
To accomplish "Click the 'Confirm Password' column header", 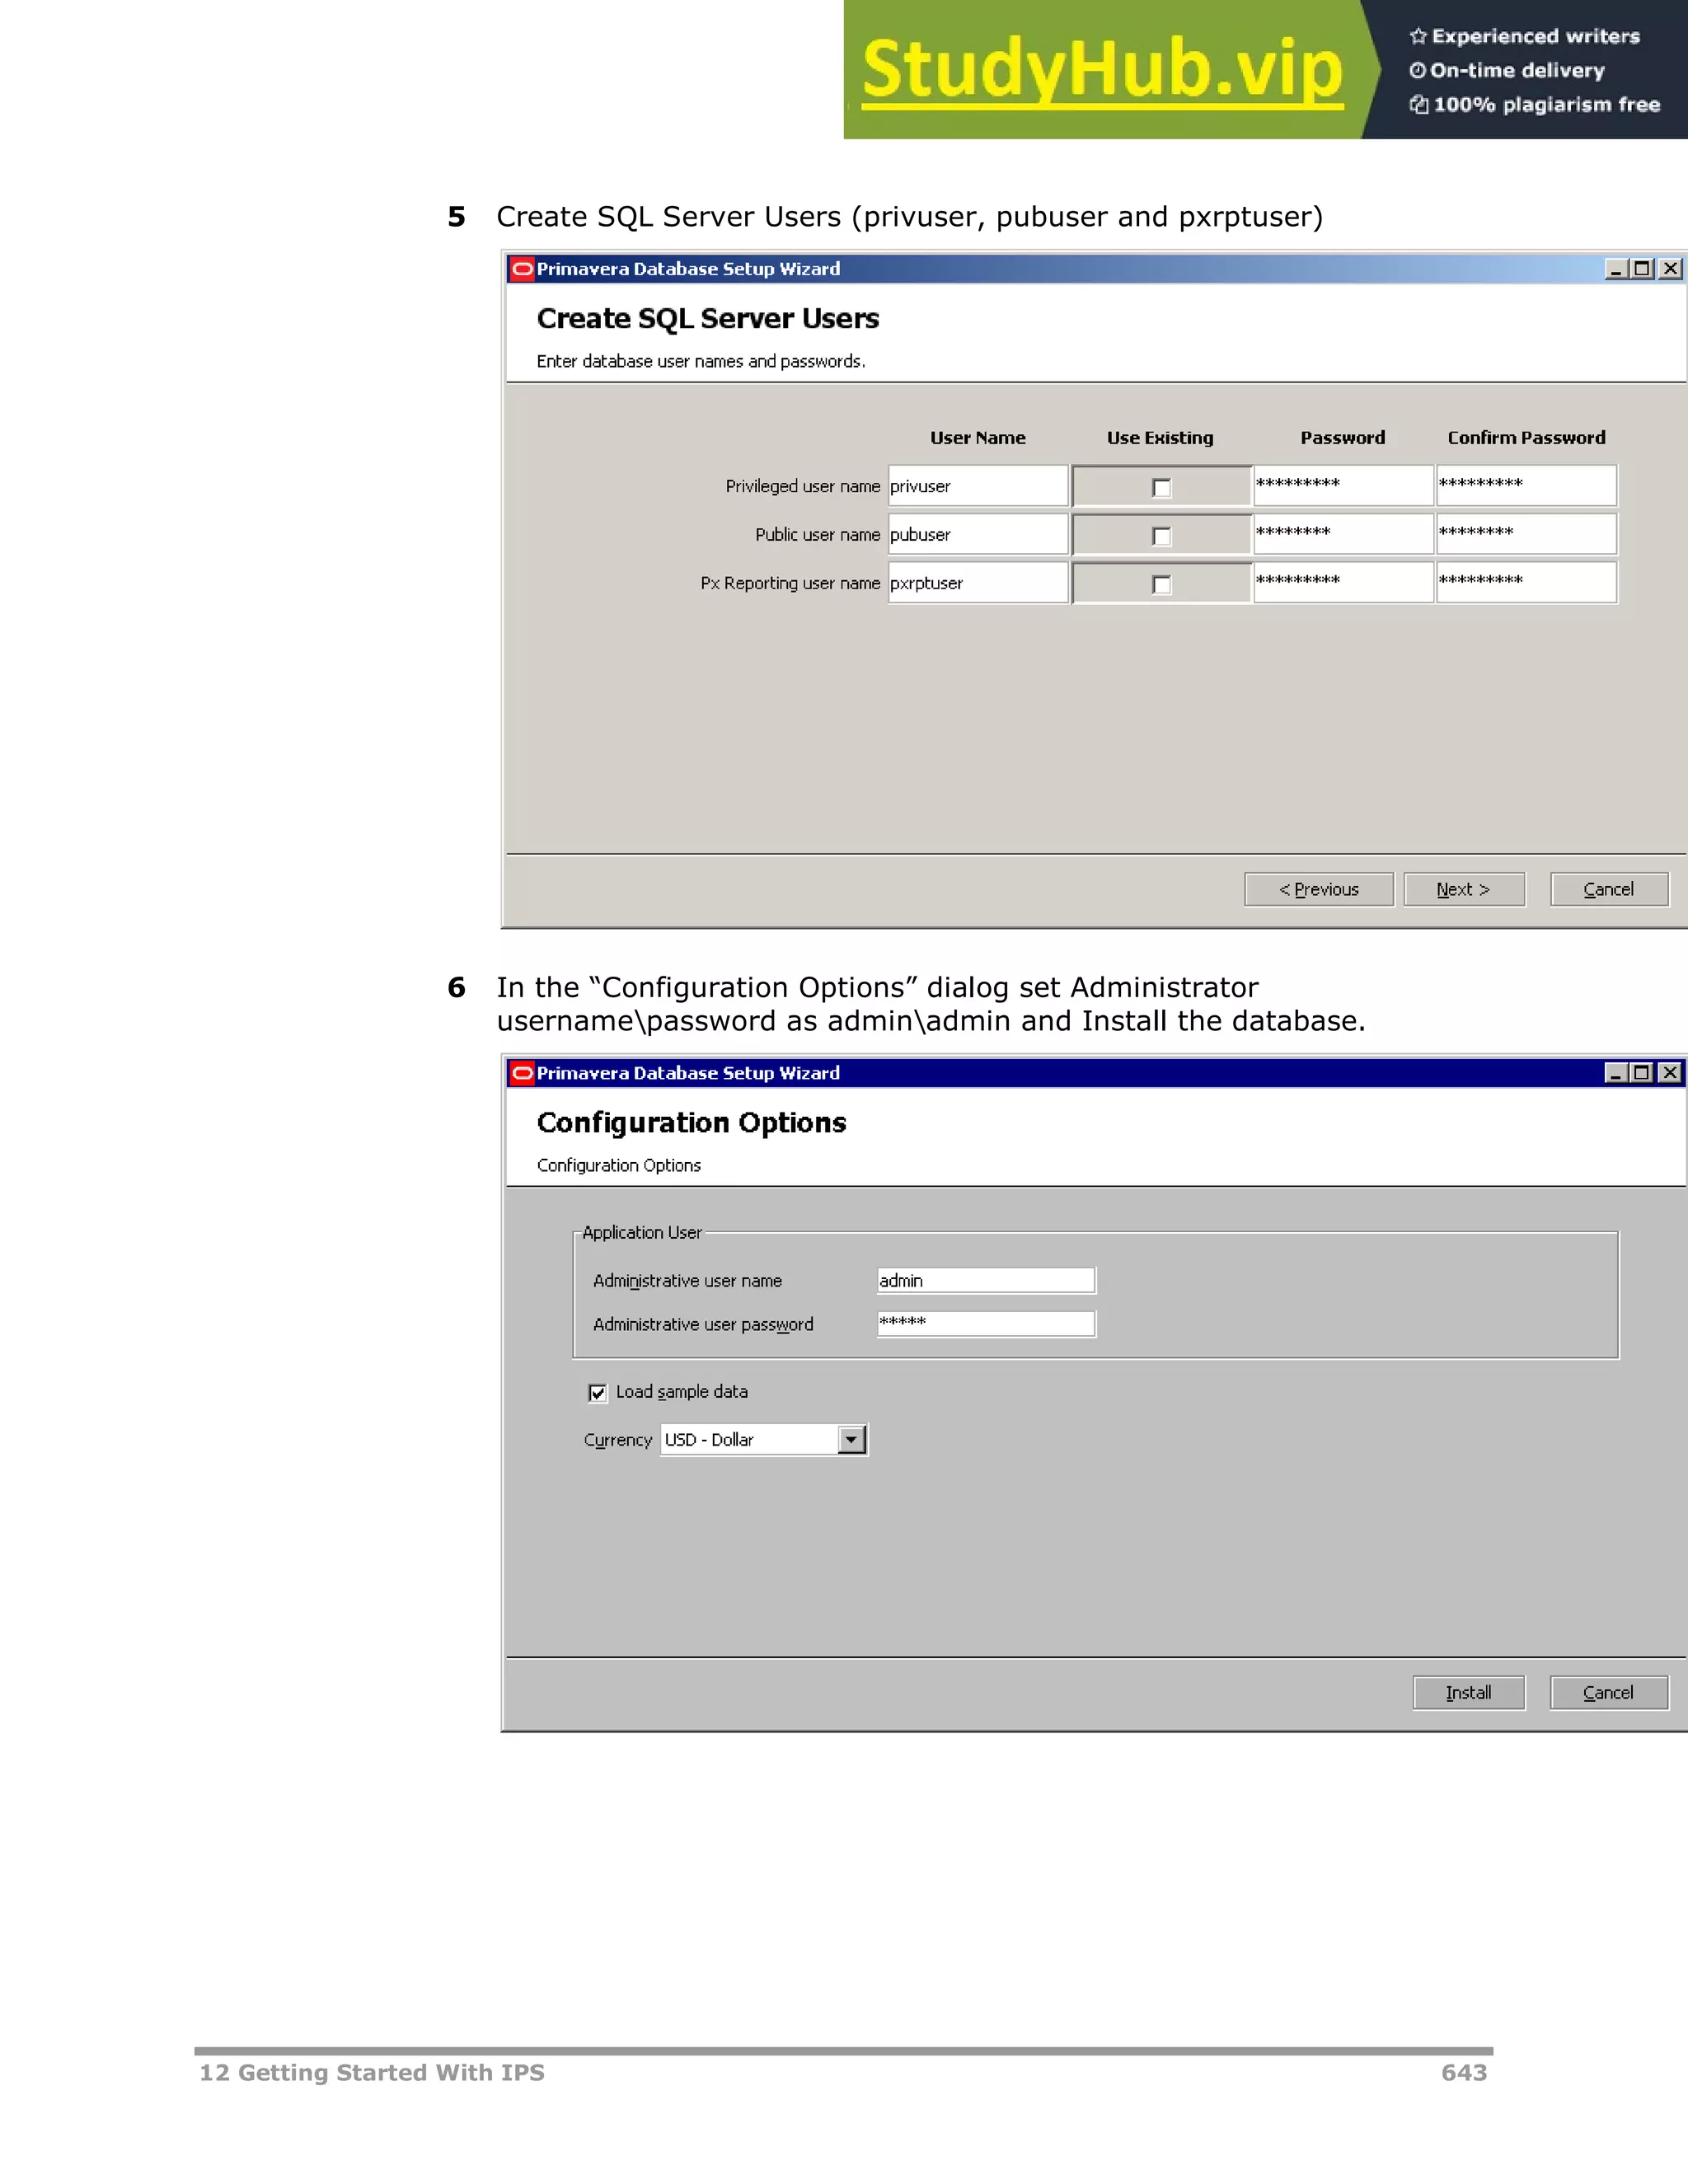I will point(1526,438).
